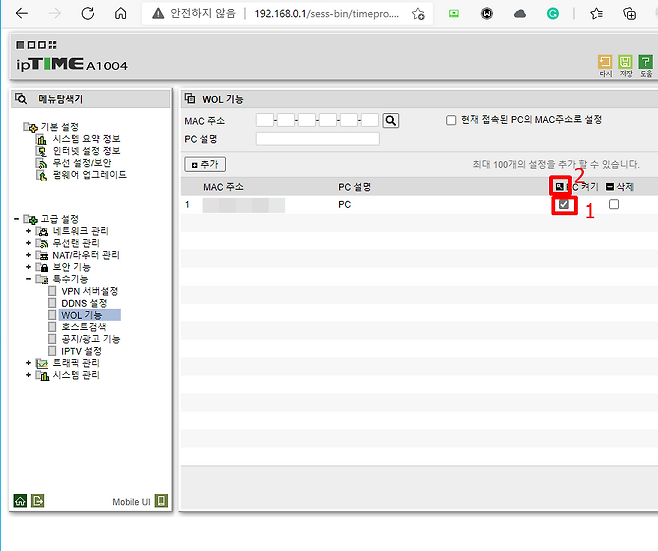Open 펌웨어 업그레이드 page
Screen dimensions: 658x551
coord(89,175)
